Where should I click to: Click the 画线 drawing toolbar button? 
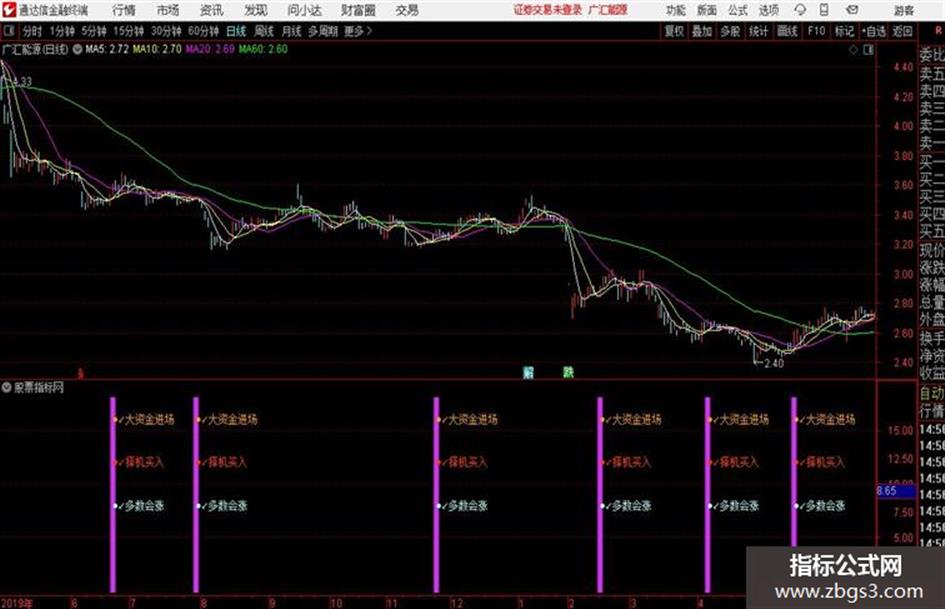pyautogui.click(x=787, y=31)
